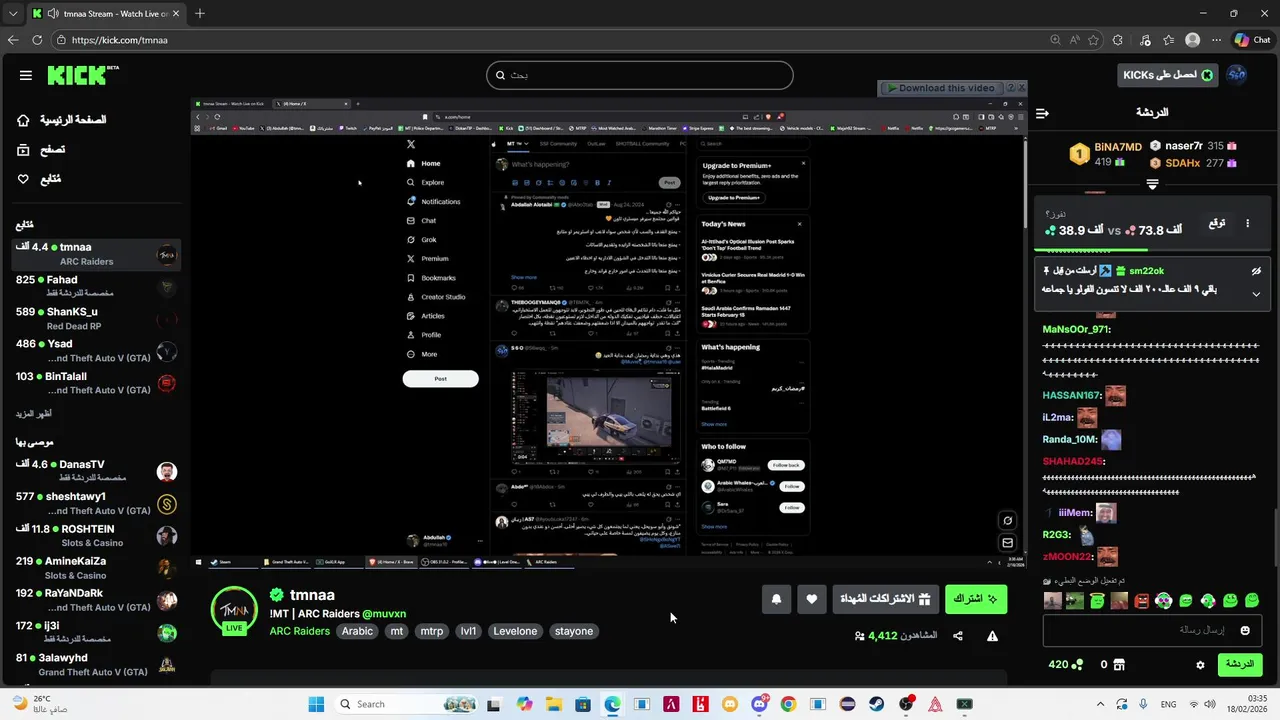
Task: Click the share icon next to viewer count
Action: click(x=958, y=636)
